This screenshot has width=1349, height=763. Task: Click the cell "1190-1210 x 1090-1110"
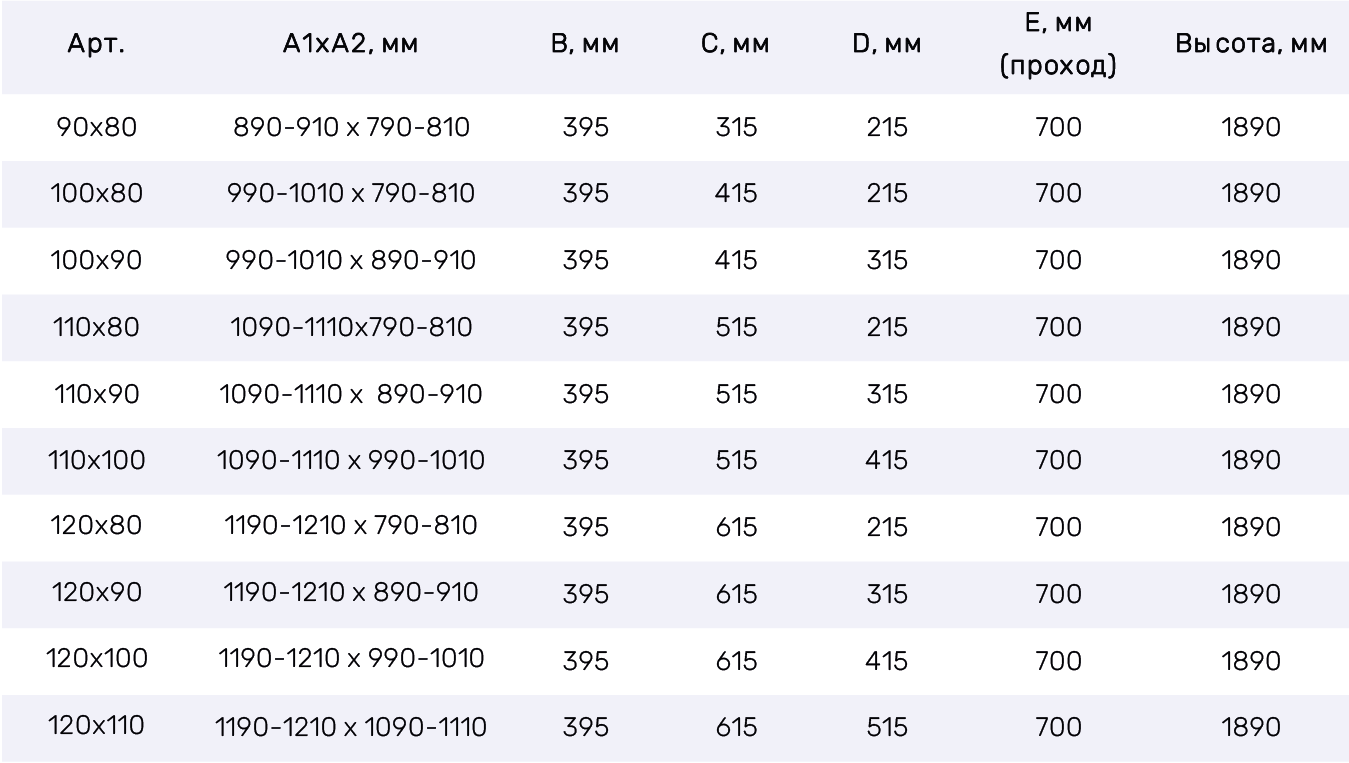point(352,727)
